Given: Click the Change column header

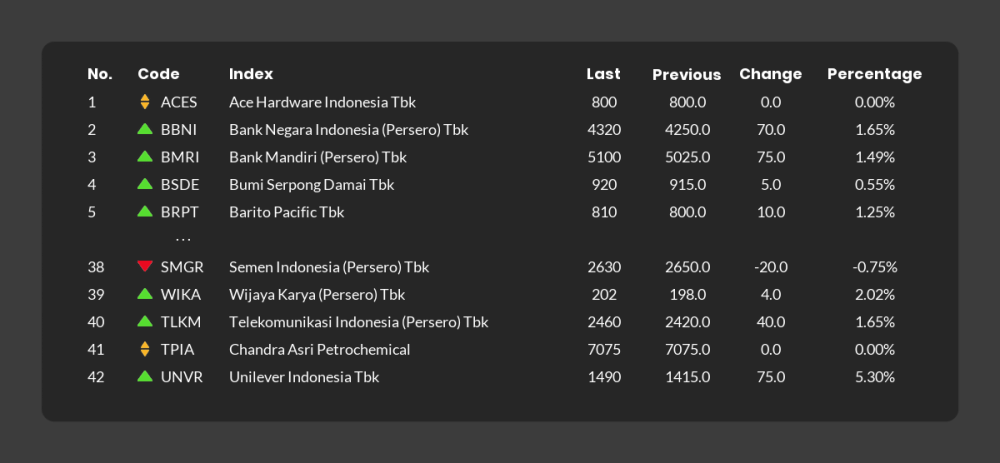Looking at the screenshot, I should (770, 75).
